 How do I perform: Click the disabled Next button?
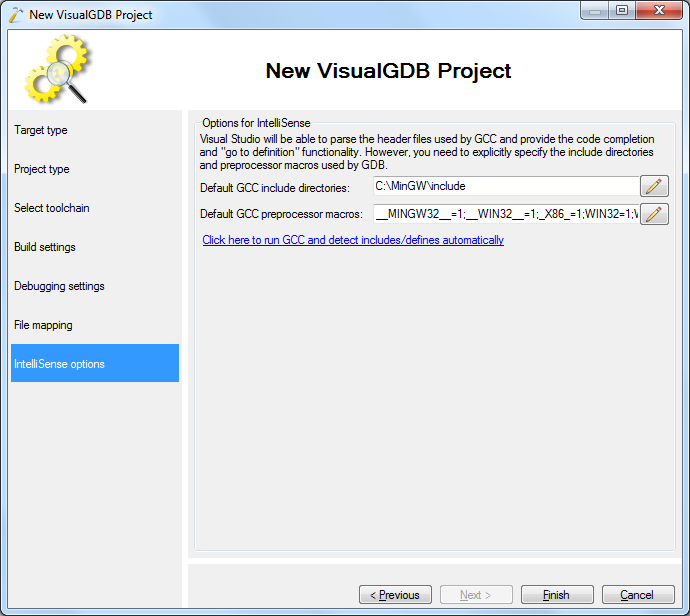click(x=476, y=595)
